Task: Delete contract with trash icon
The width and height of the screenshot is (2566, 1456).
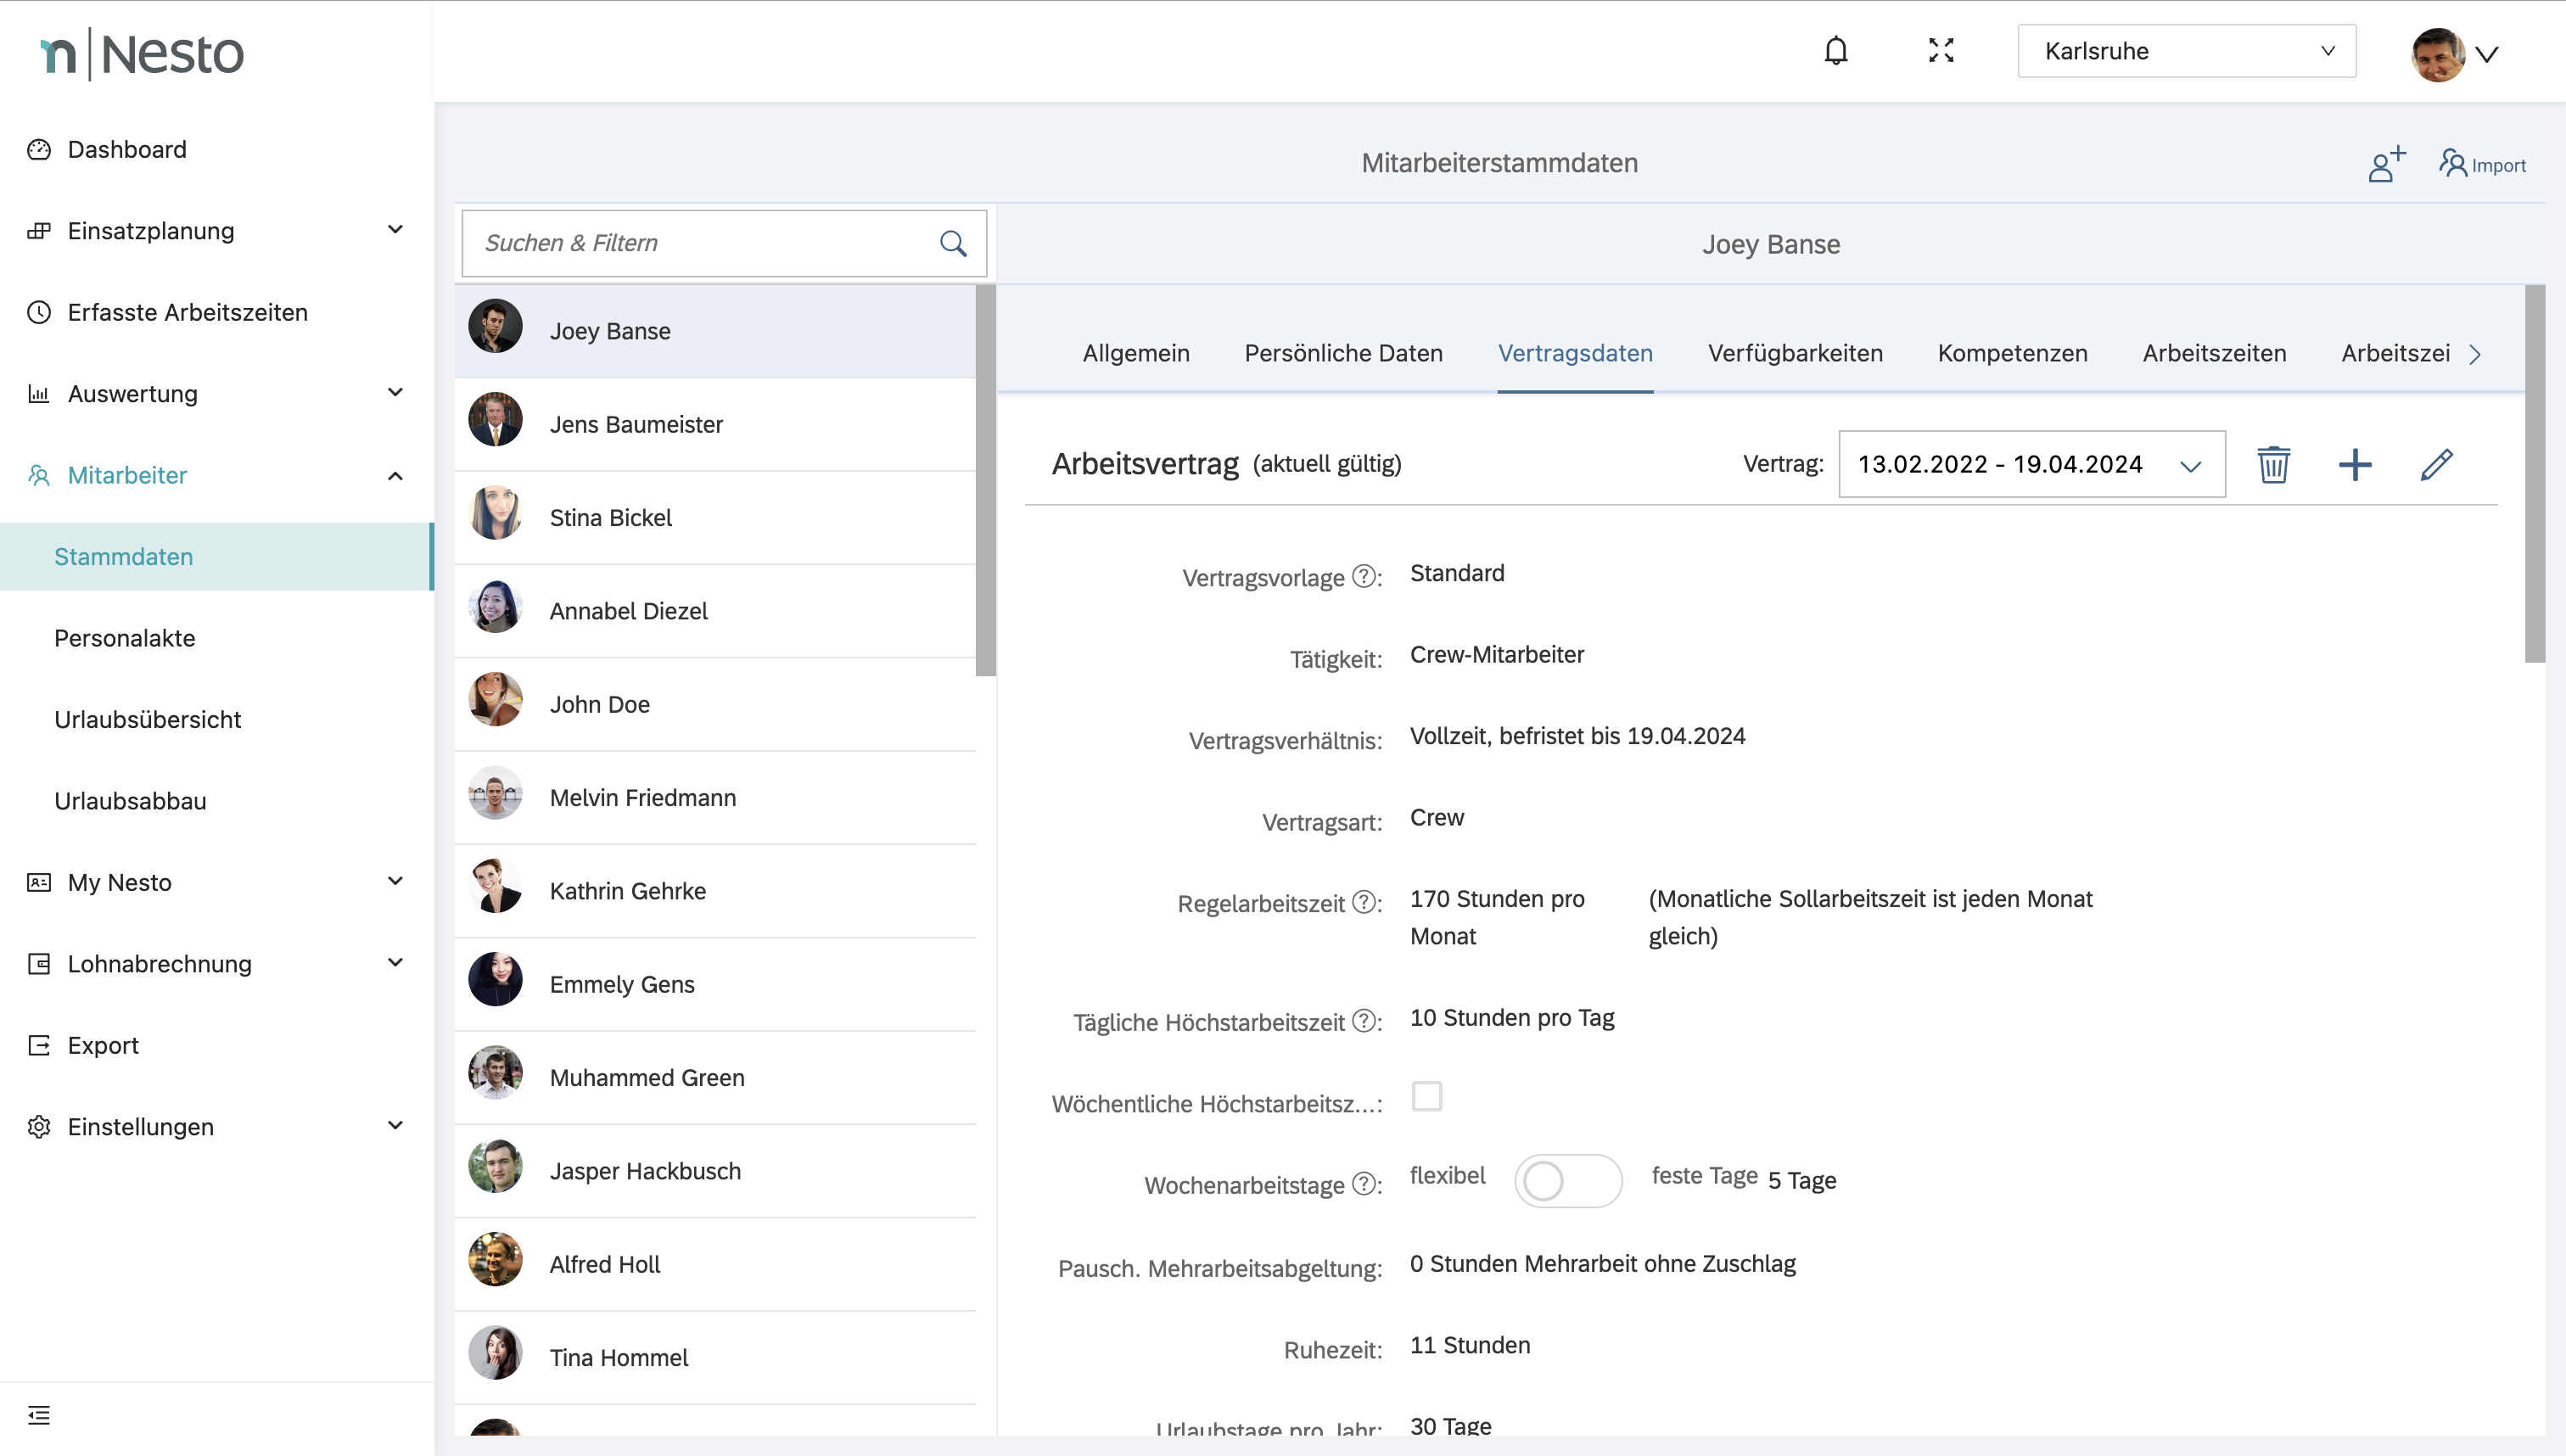Action: (x=2273, y=464)
